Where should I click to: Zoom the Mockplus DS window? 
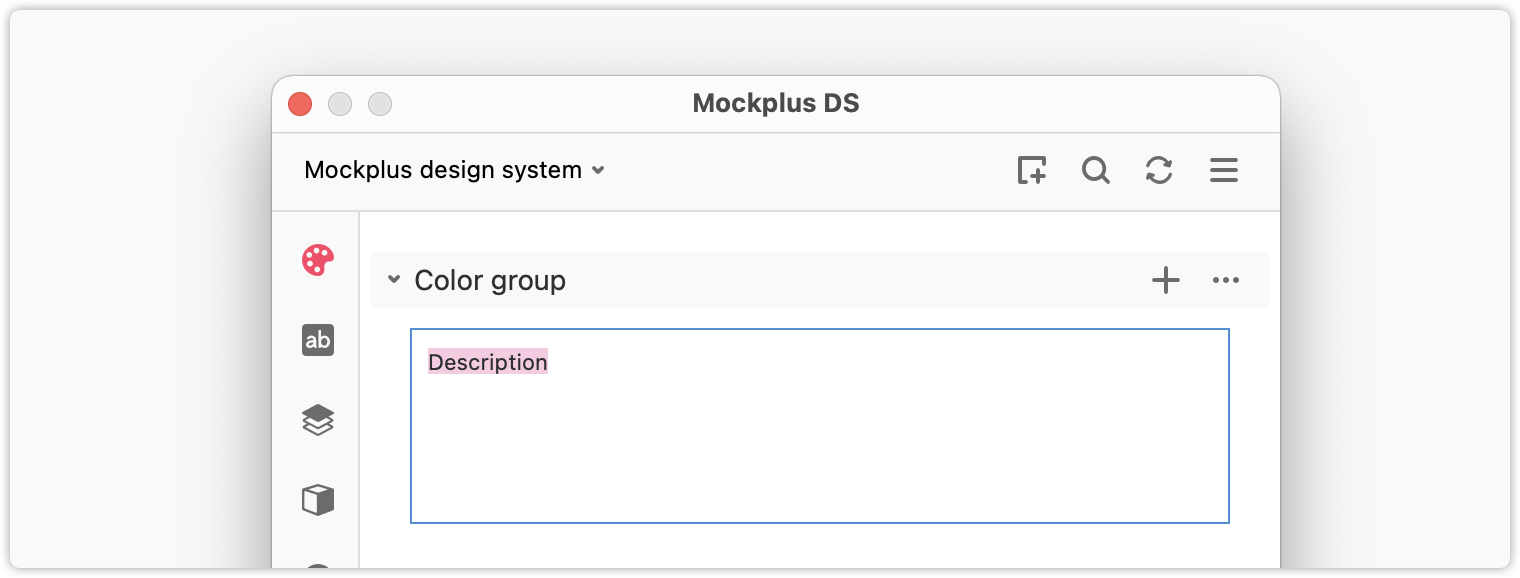point(380,104)
